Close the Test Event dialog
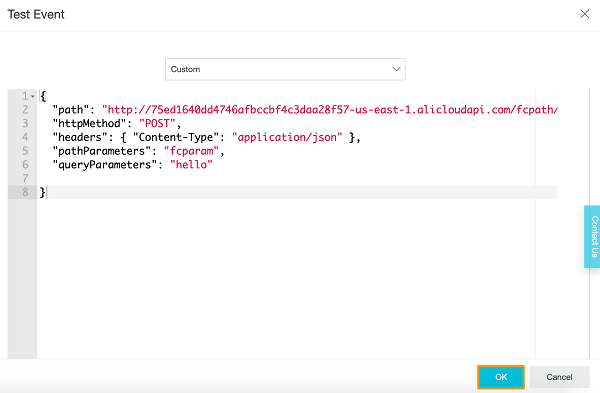This screenshot has width=600, height=393. click(x=584, y=14)
